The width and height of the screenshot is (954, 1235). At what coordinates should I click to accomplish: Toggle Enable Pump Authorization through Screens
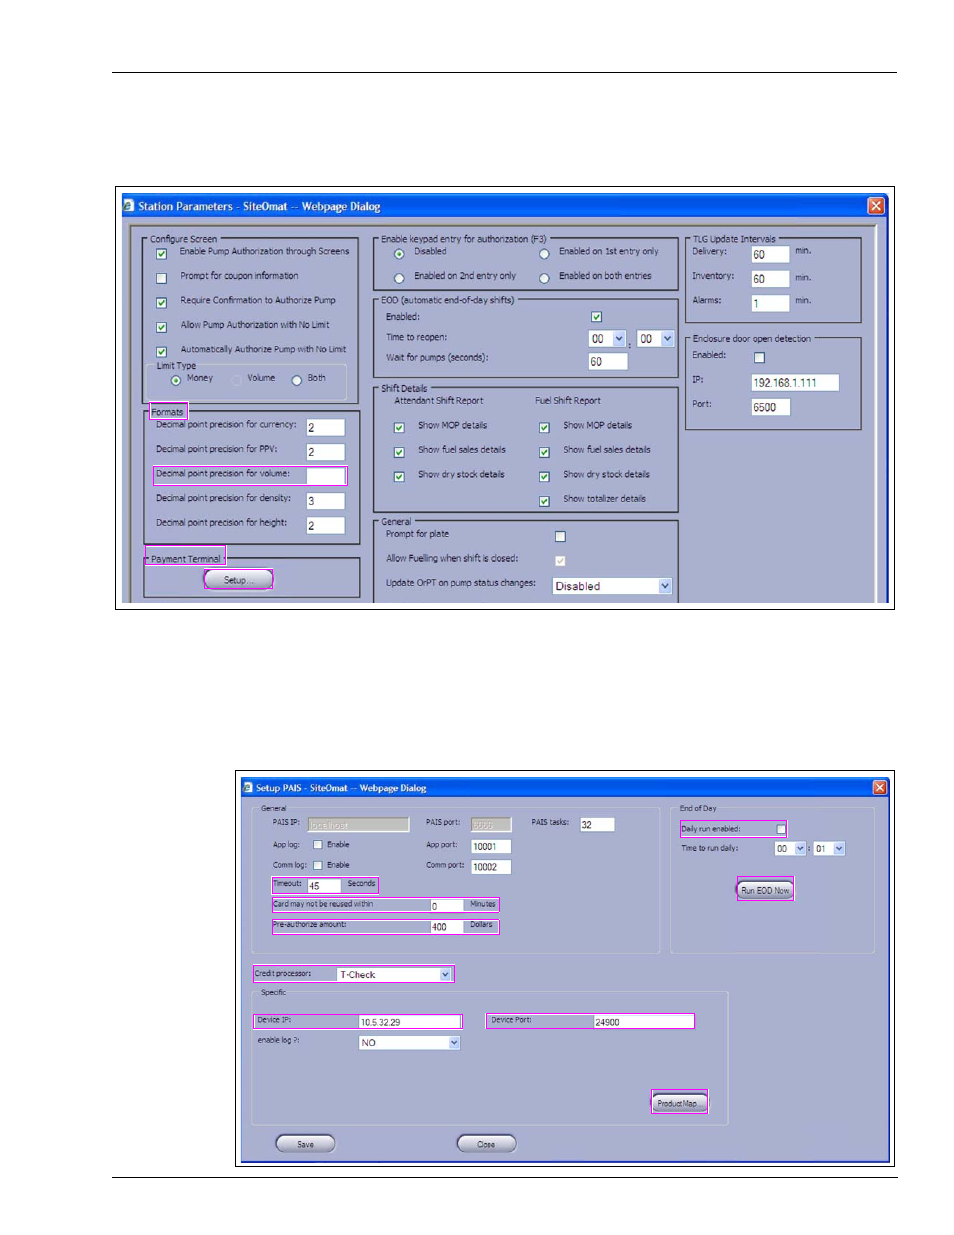point(161,254)
